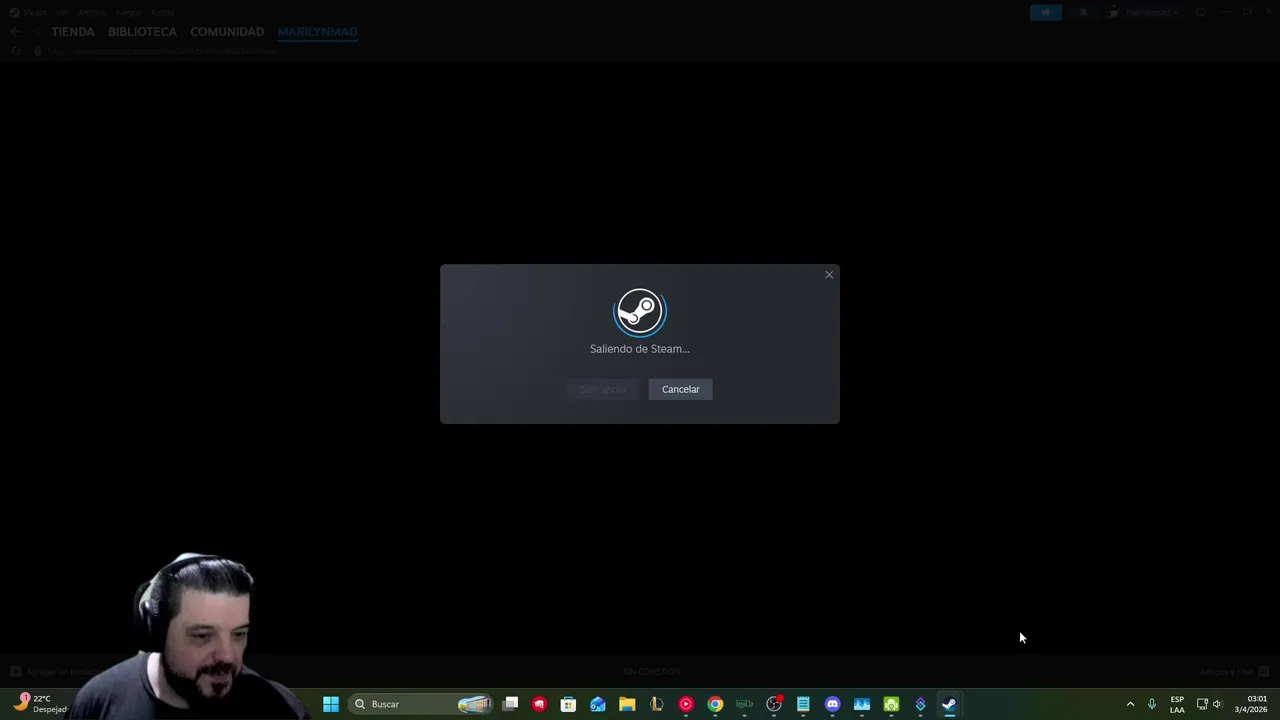Open the clock showing 03:01 3/4/2026
The height and width of the screenshot is (720, 1280).
1251,704
